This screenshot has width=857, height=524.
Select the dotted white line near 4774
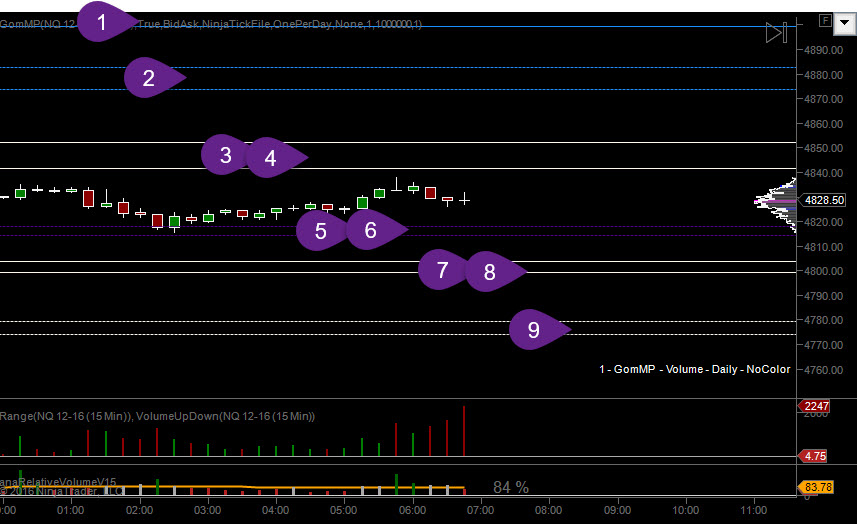coord(398,334)
